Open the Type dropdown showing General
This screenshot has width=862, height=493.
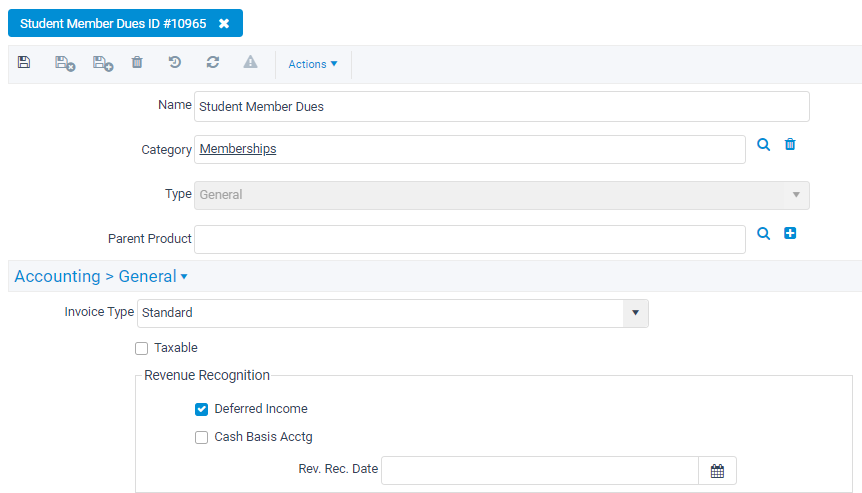[501, 195]
